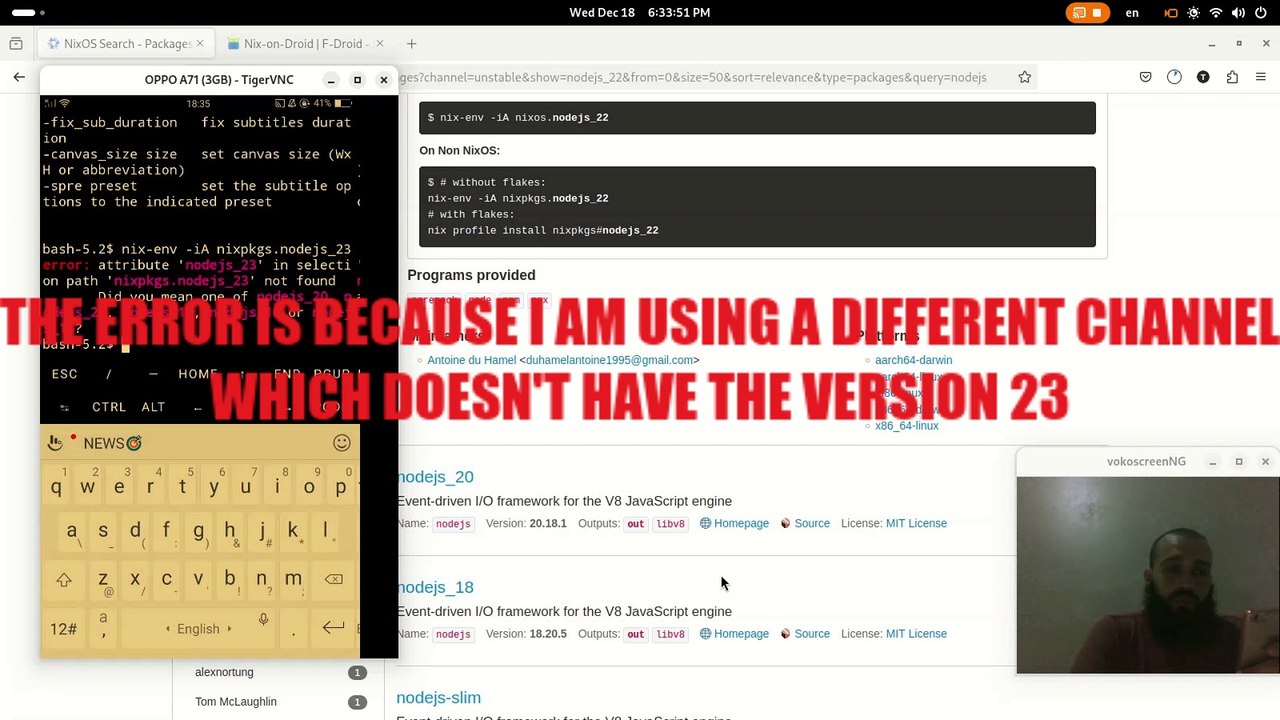Click the Wi-Fi network icon in top bar
Image resolution: width=1280 pixels, height=720 pixels.
coord(1216,13)
